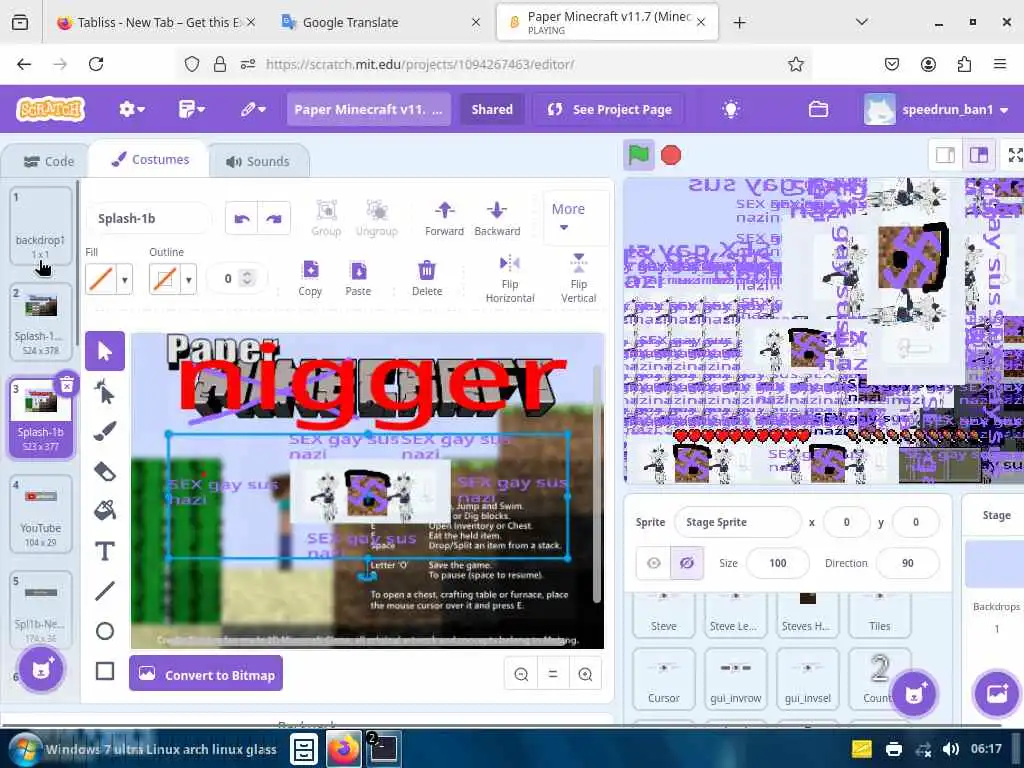Viewport: 1024px width, 768px height.
Task: Open the choose a sprite button
Action: pos(914,694)
